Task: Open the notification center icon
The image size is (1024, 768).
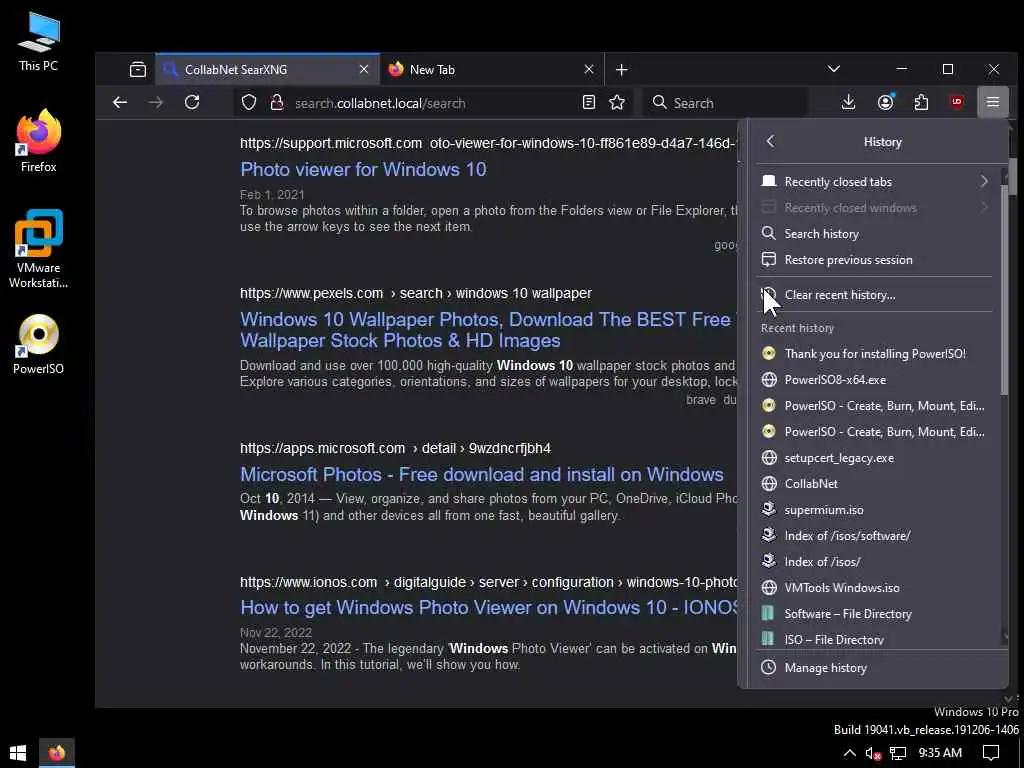Action: [991, 753]
